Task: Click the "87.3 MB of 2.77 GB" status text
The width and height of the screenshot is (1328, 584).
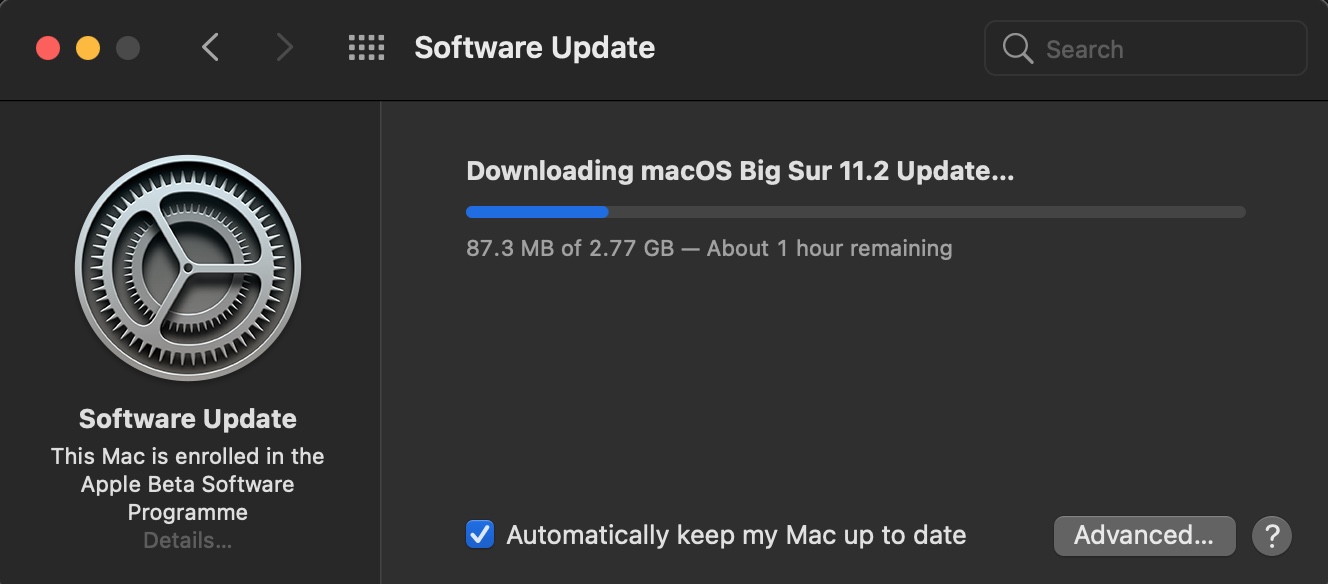Action: (x=570, y=248)
